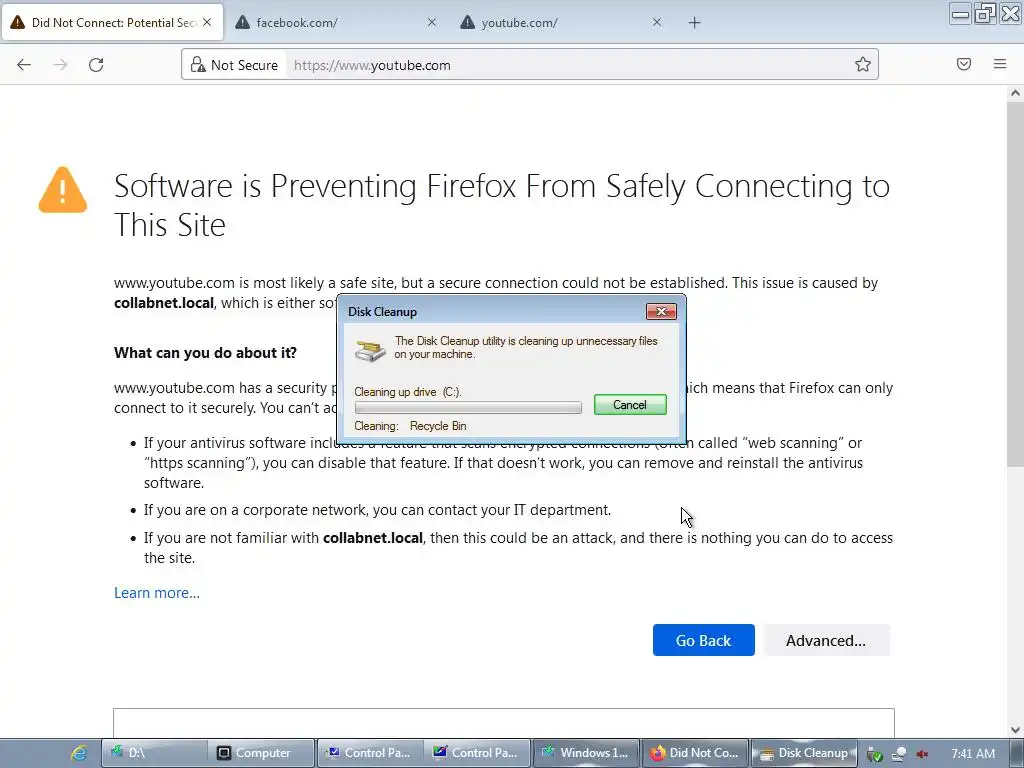Click the muted volume tray icon
Screen dimensions: 1024x768
click(x=922, y=754)
